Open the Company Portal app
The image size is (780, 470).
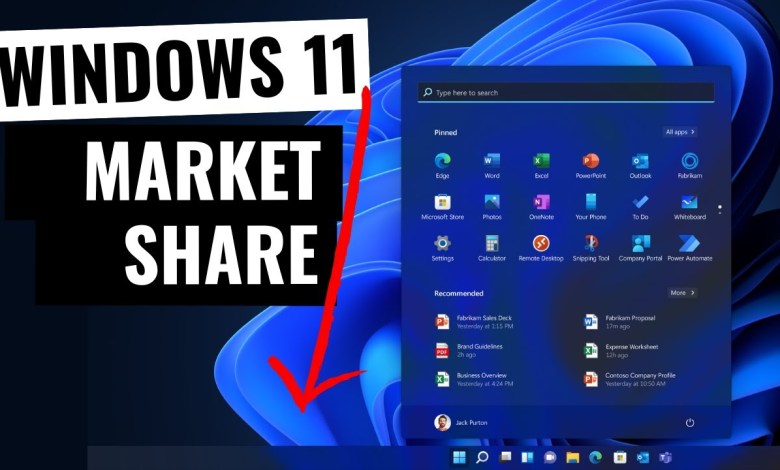point(640,248)
